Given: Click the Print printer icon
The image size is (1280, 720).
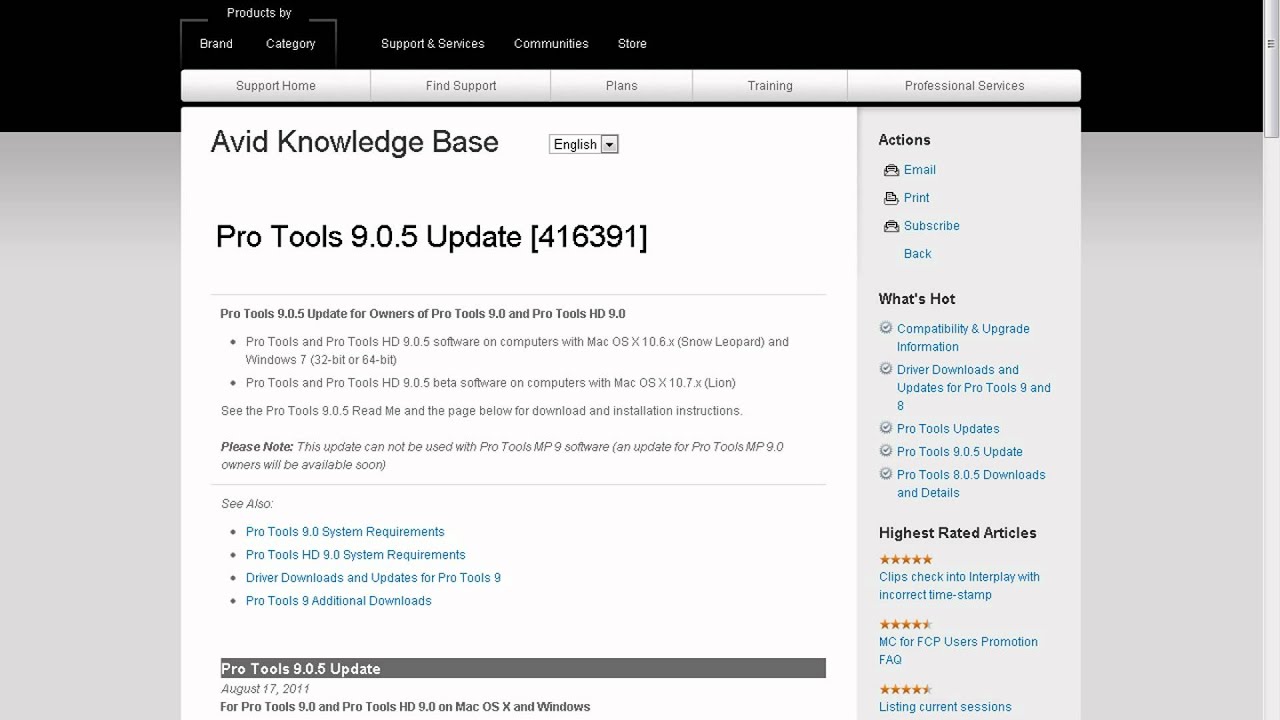Looking at the screenshot, I should tap(891, 198).
